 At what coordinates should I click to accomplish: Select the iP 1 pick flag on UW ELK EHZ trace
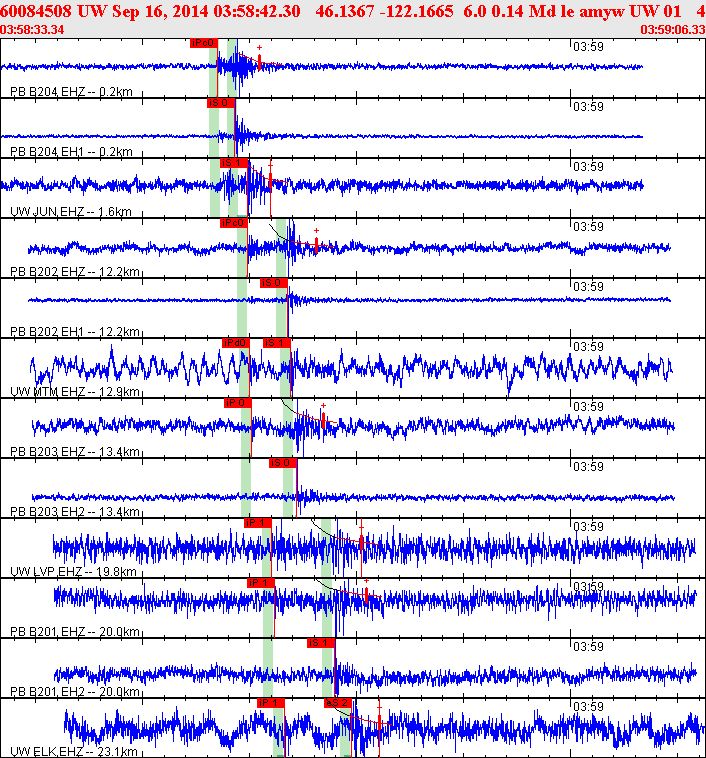[x=271, y=702]
